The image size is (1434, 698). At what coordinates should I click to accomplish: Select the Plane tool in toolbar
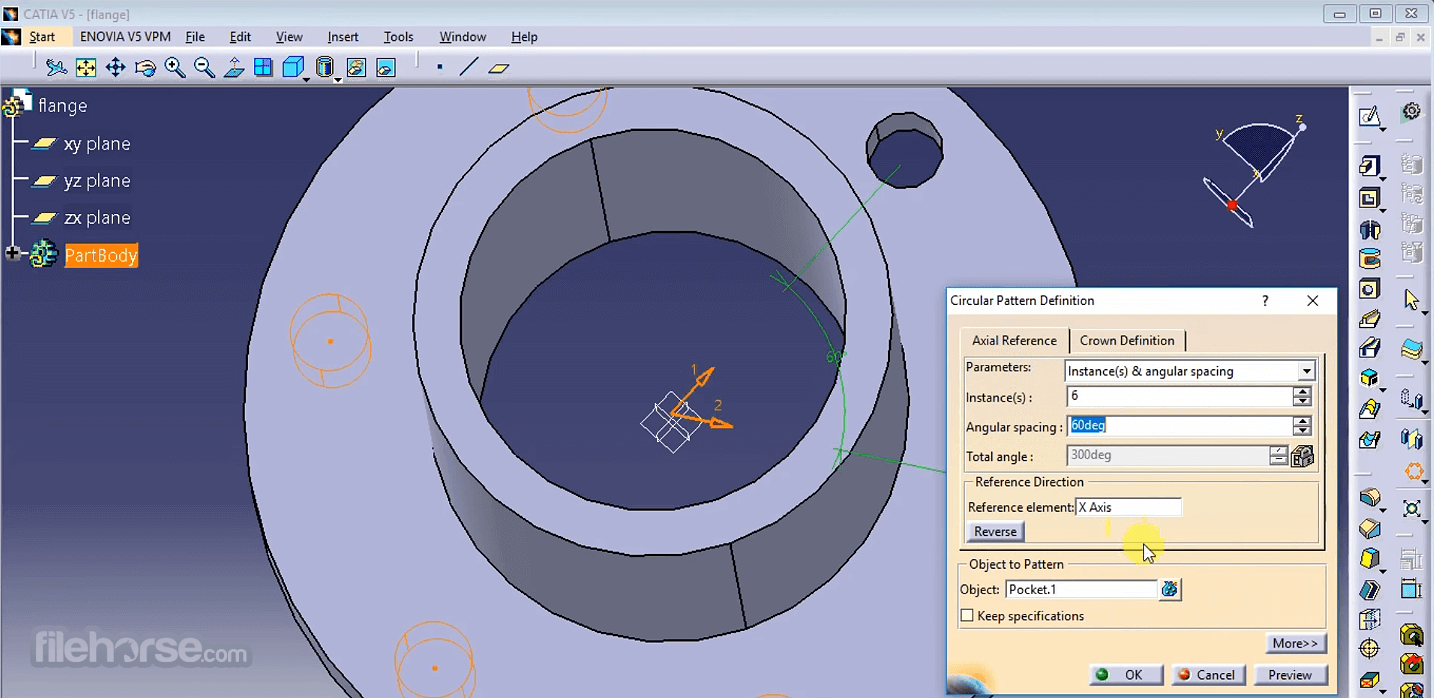point(499,67)
